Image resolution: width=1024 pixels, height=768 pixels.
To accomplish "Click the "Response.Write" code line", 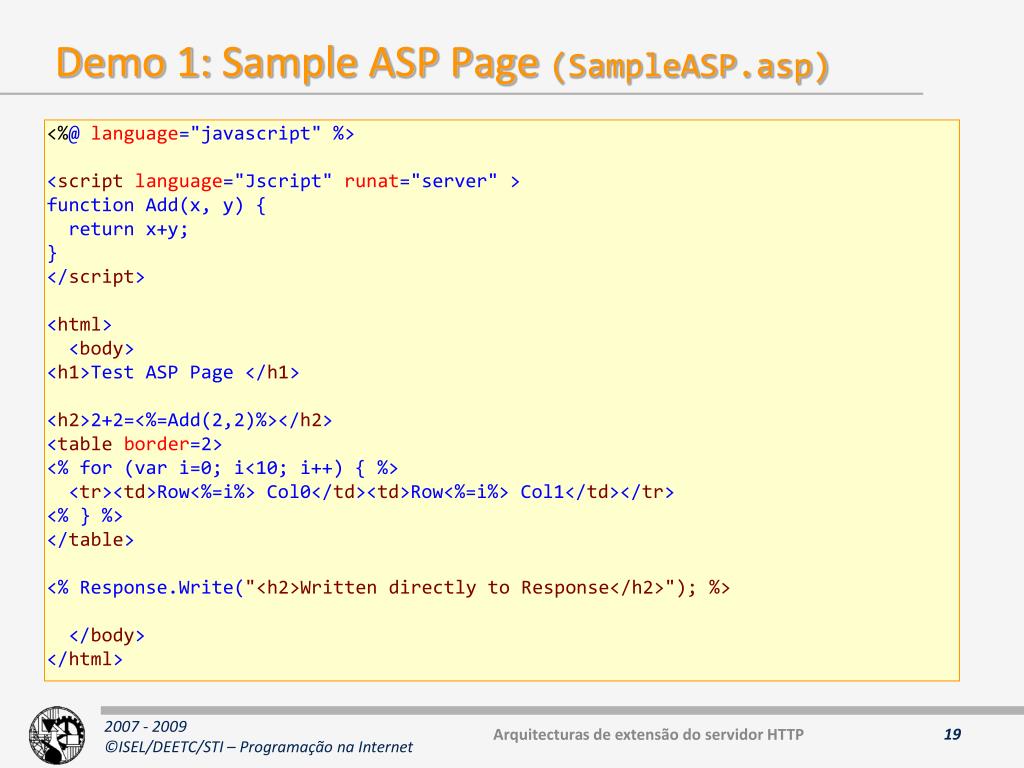I will pos(389,588).
